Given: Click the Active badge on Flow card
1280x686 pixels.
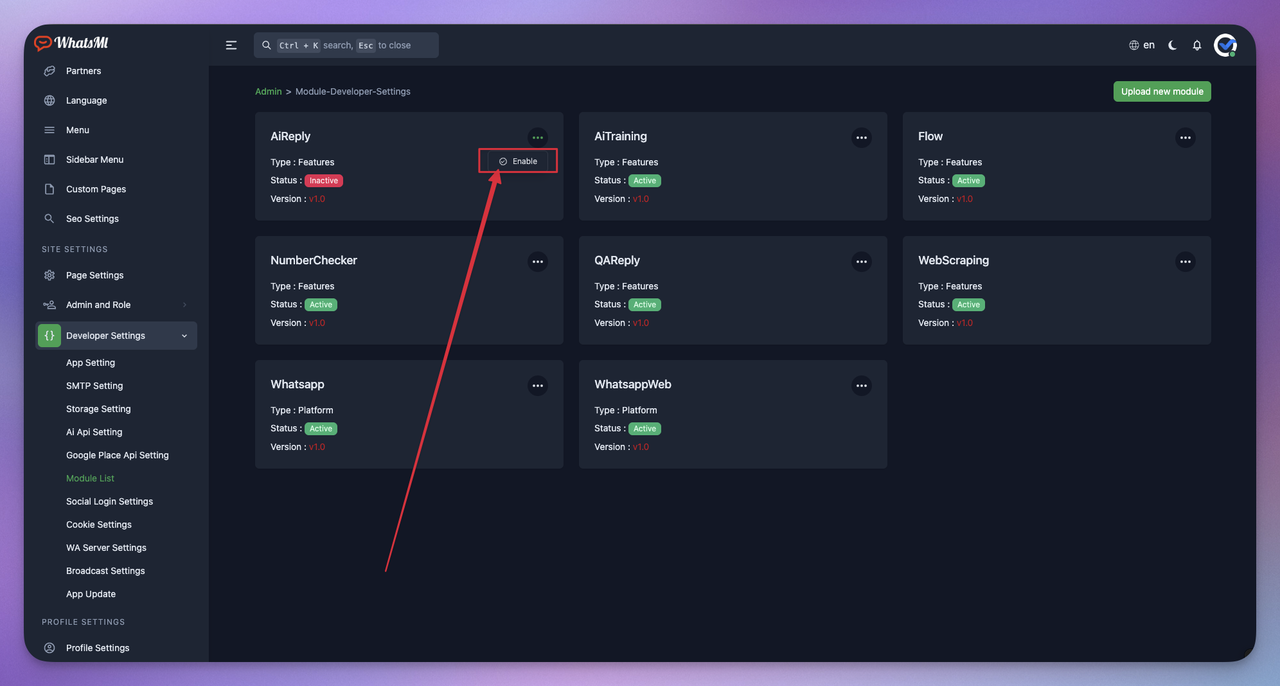Looking at the screenshot, I should click(968, 181).
